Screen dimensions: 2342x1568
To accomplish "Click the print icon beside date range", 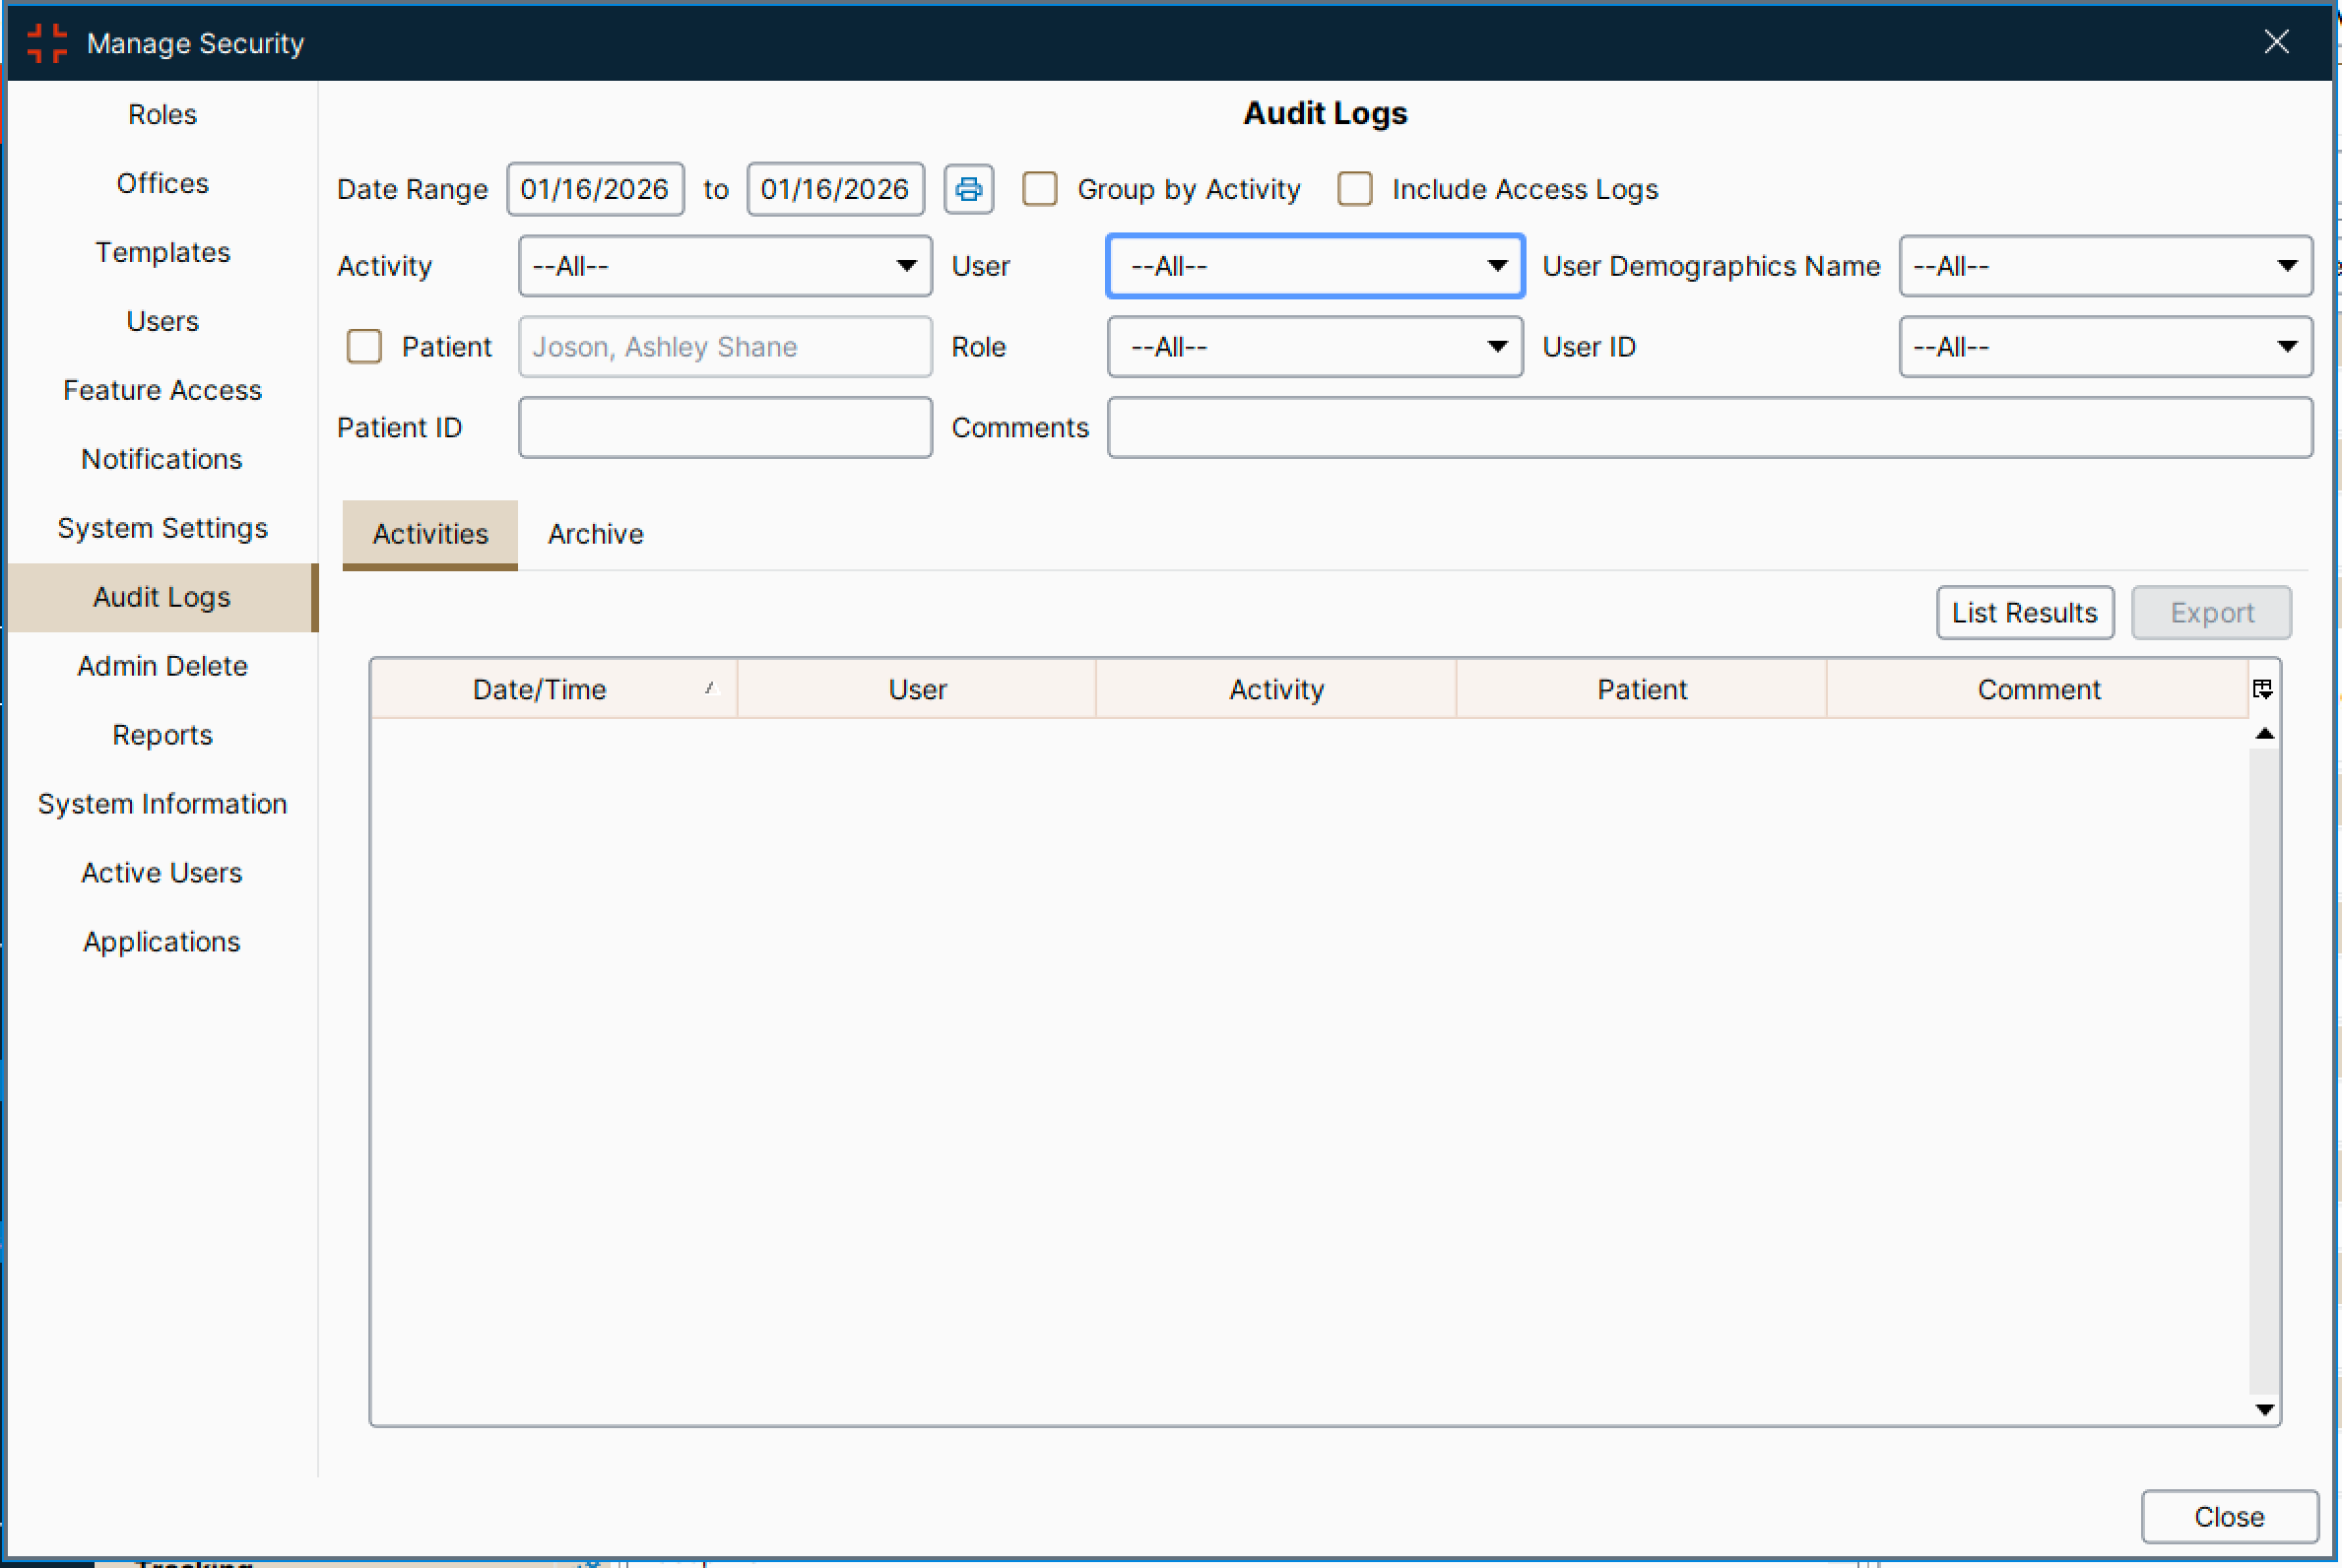I will tap(968, 189).
